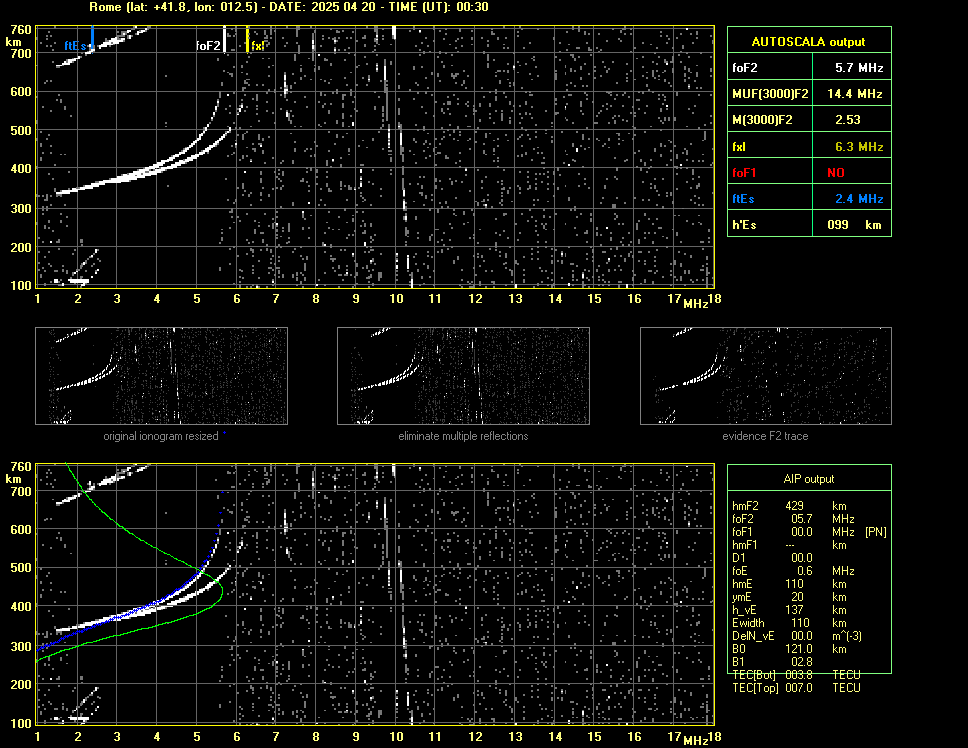Select the hmF1 row in AIP output
Screen dimensions: 968x748
789,545
